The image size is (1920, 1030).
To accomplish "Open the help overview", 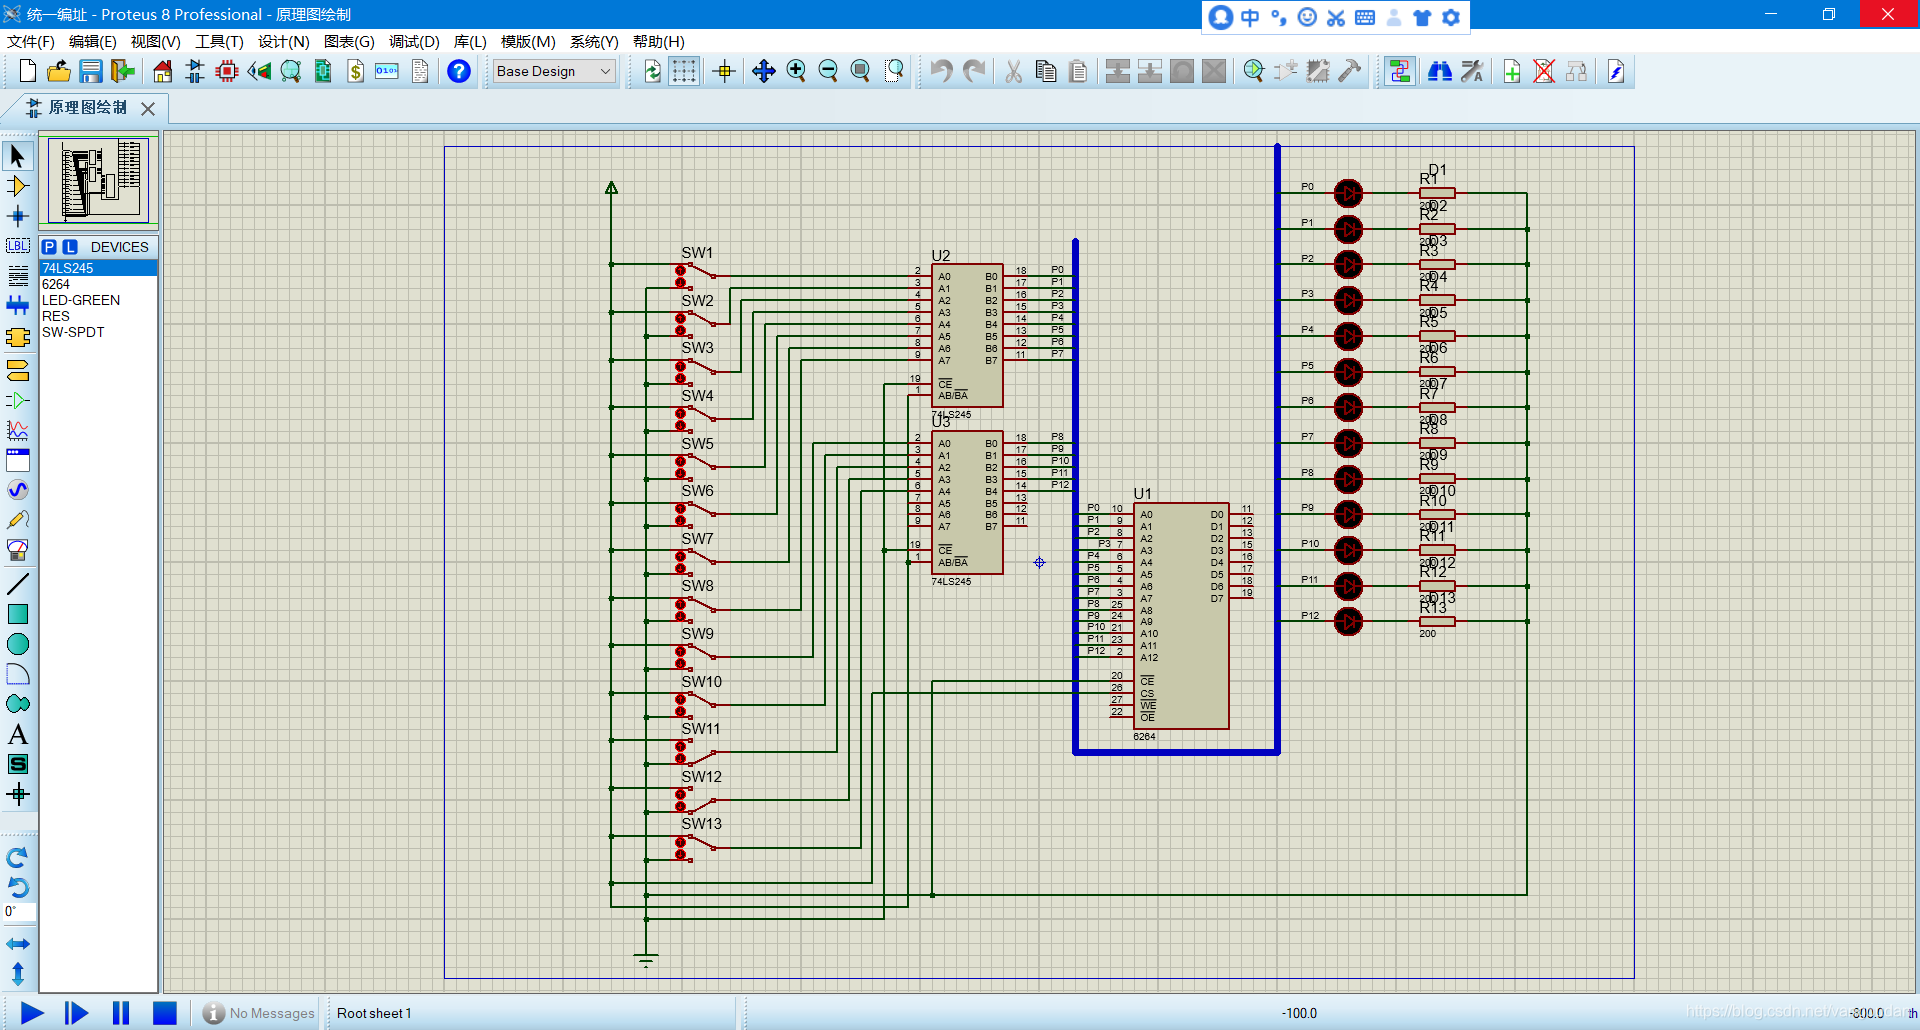I will 459,71.
